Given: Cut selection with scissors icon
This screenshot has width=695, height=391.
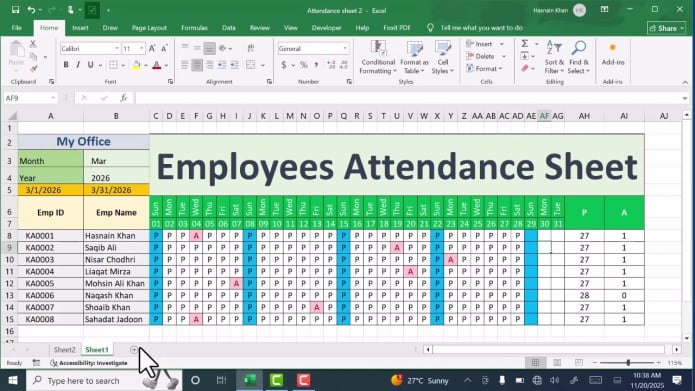Looking at the screenshot, I should [33, 44].
